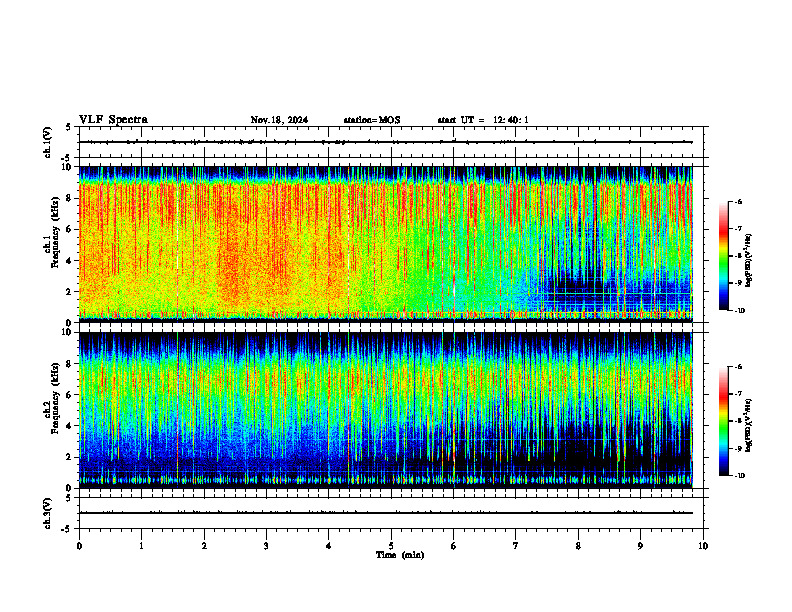
Task: Click the "-5" tick on ch.3(V) axis
Action: point(67,529)
